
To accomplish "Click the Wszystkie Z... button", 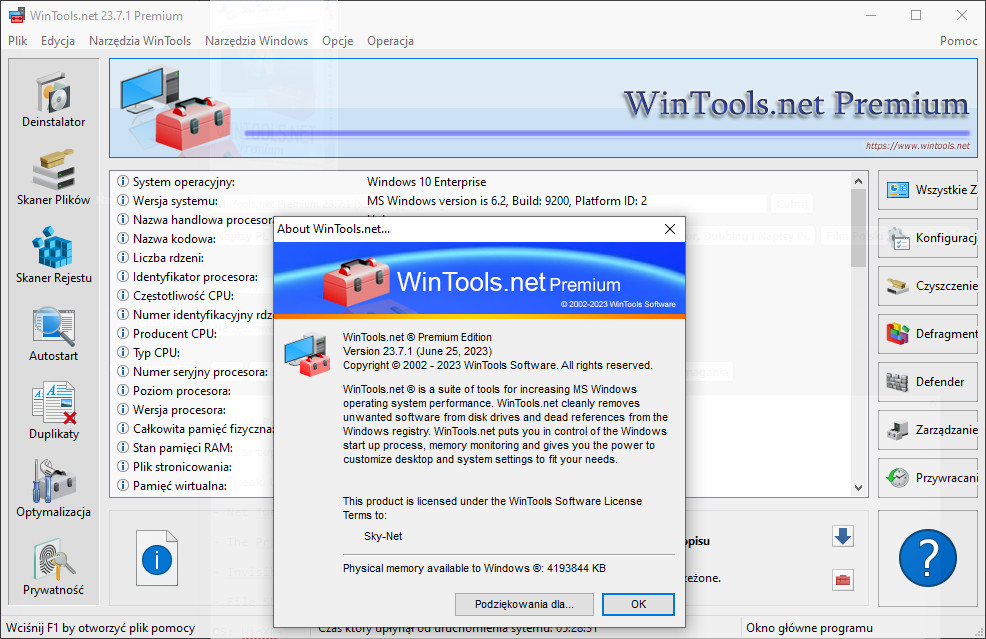I will (928, 189).
